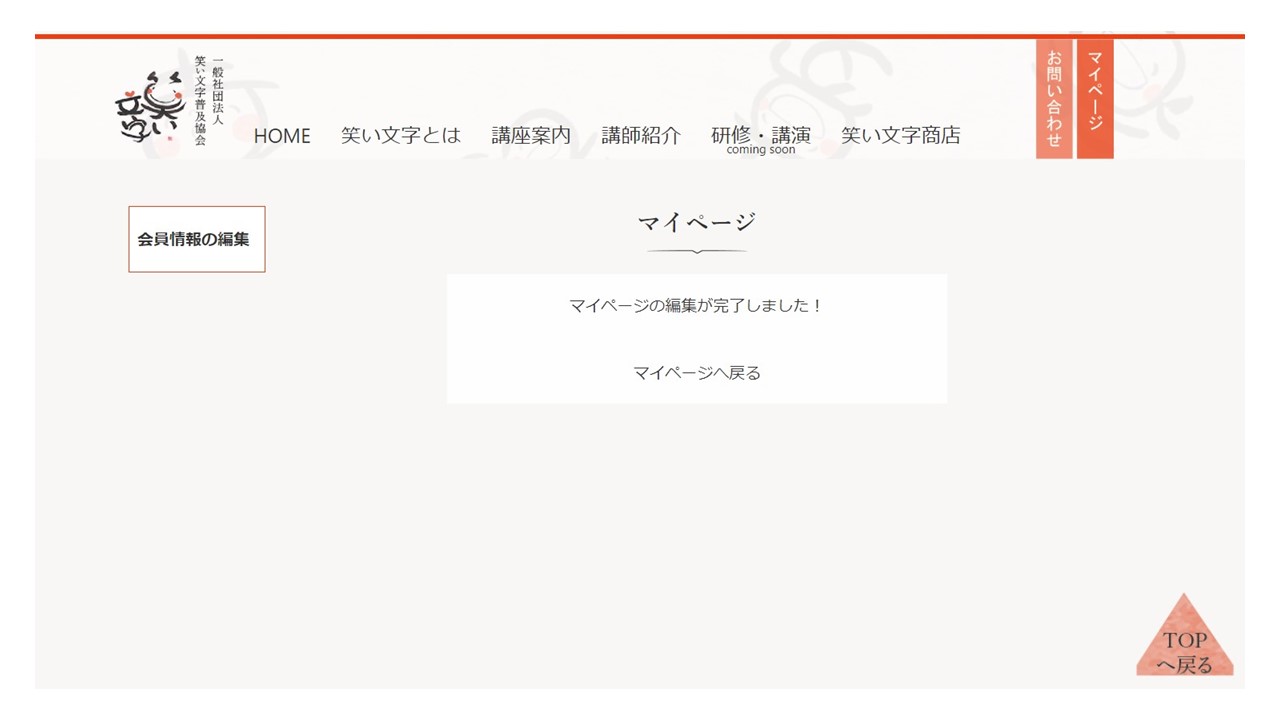Open the vertical マイページ tab

[1095, 99]
